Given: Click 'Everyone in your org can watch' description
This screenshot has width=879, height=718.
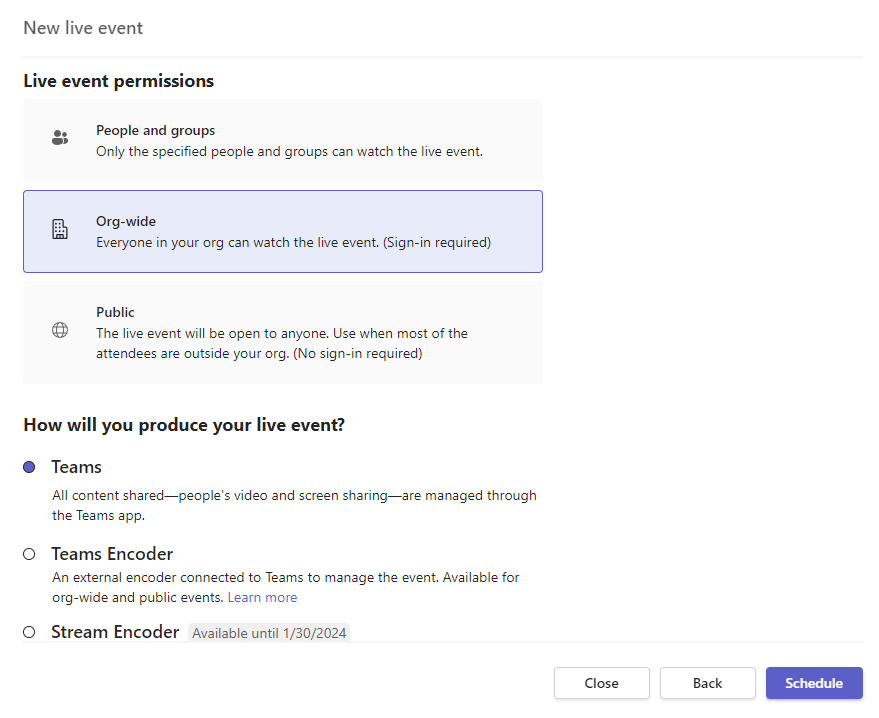Looking at the screenshot, I should [293, 242].
